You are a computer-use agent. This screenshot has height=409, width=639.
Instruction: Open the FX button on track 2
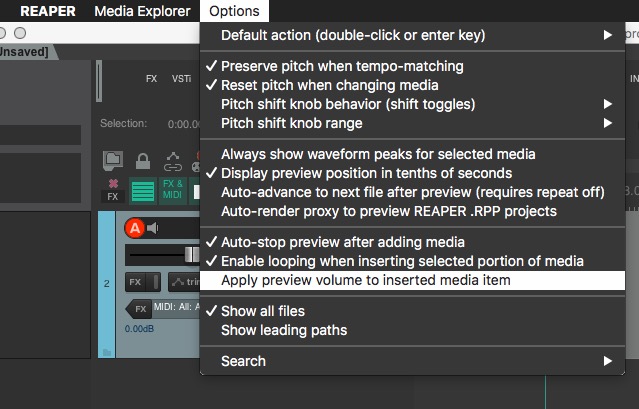(x=136, y=283)
